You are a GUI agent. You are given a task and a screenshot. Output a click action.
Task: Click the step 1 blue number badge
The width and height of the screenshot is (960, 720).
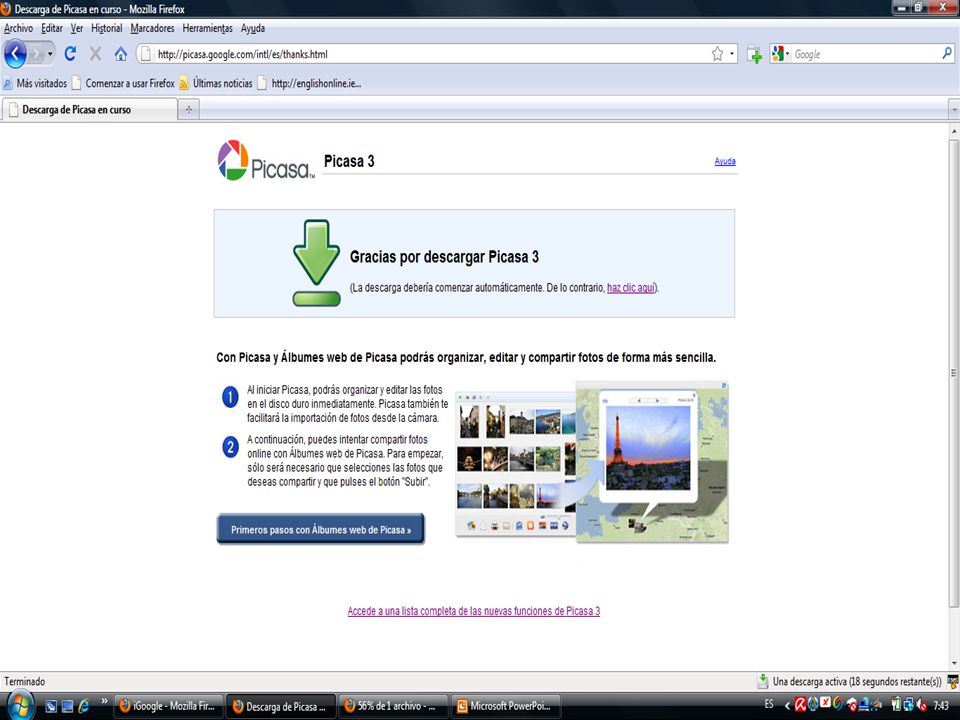pyautogui.click(x=230, y=397)
